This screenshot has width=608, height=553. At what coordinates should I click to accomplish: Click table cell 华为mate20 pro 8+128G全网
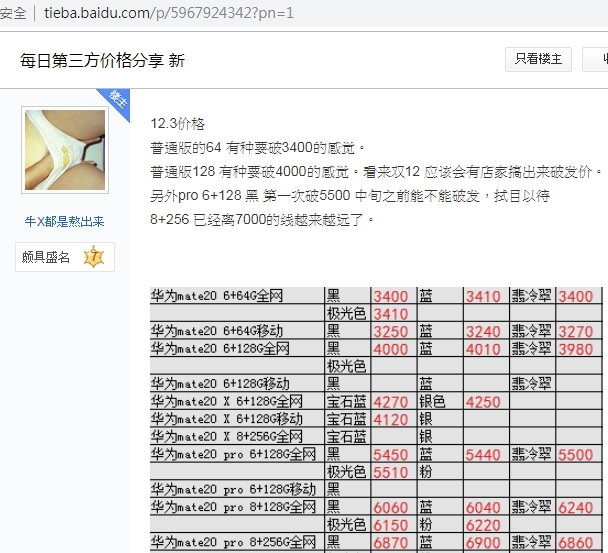pyautogui.click(x=237, y=506)
